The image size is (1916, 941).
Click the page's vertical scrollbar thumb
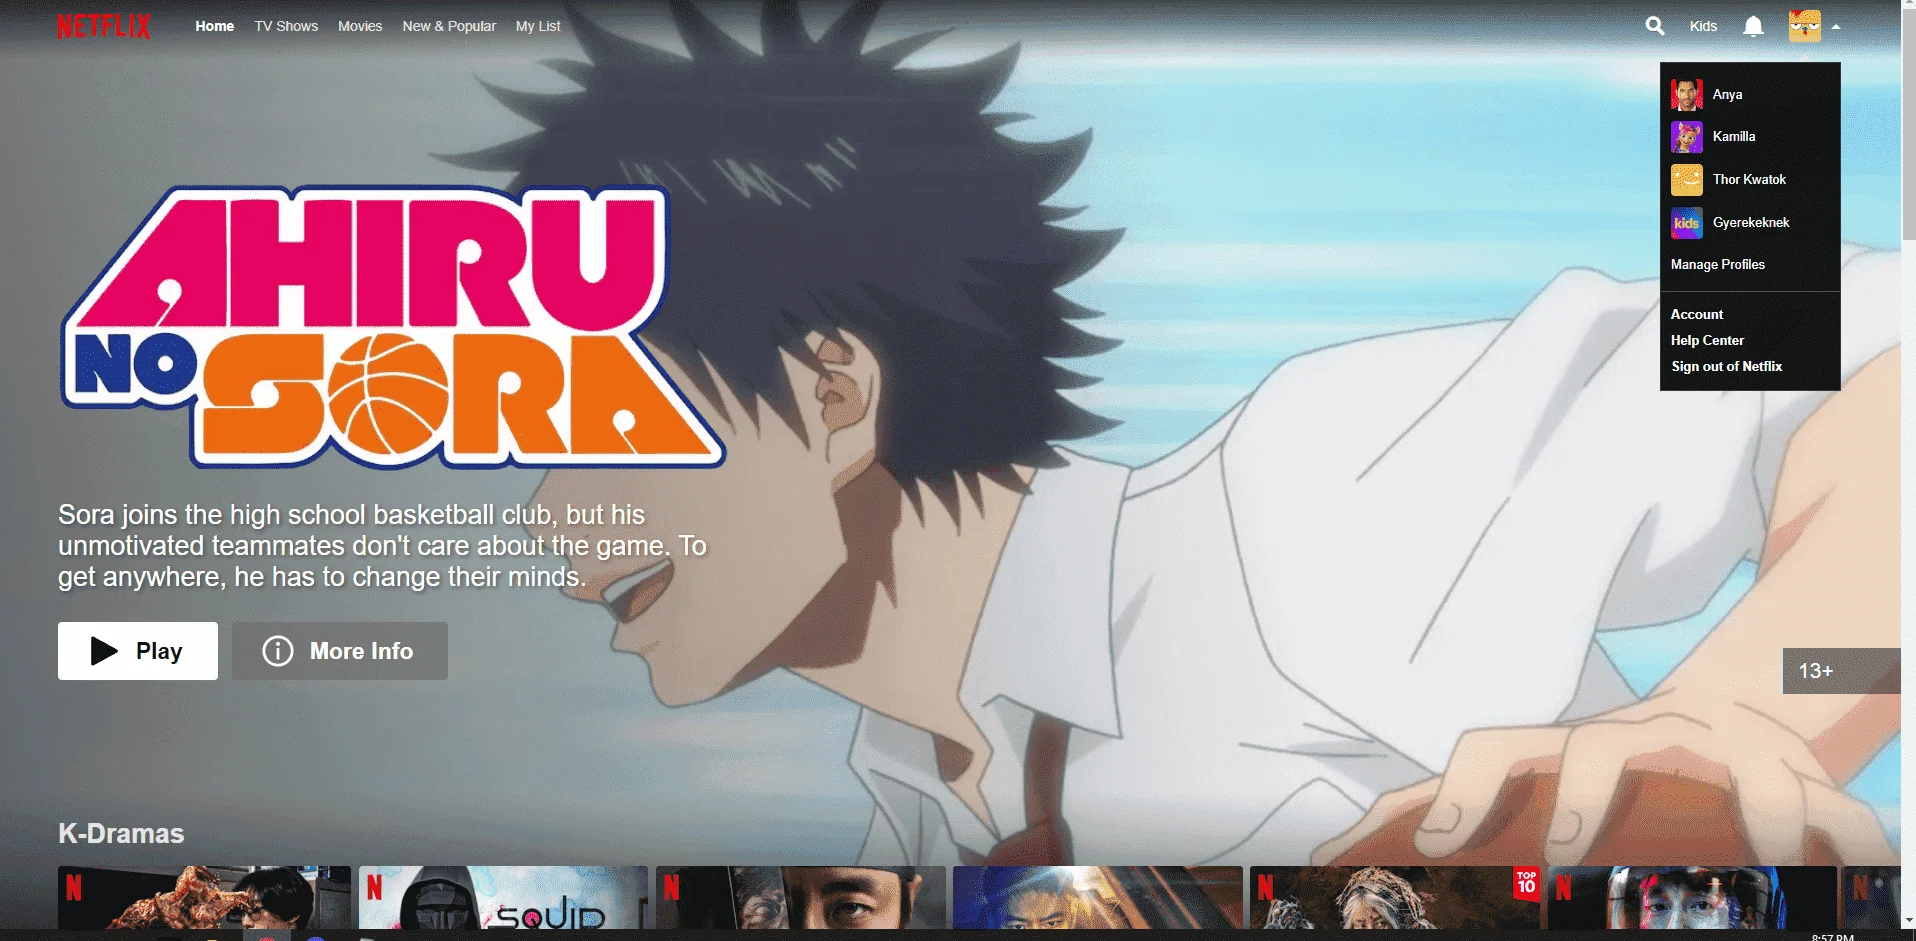click(x=1908, y=126)
